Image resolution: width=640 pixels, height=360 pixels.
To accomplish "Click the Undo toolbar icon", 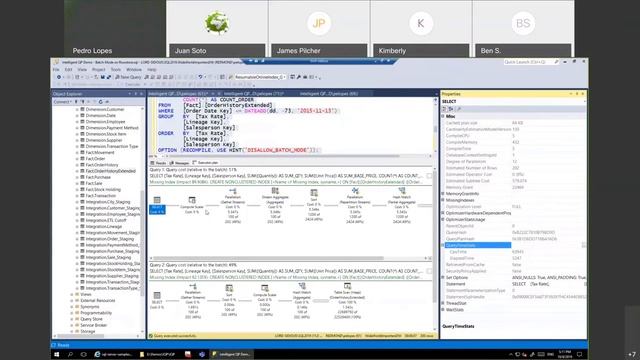I will (x=200, y=77).
